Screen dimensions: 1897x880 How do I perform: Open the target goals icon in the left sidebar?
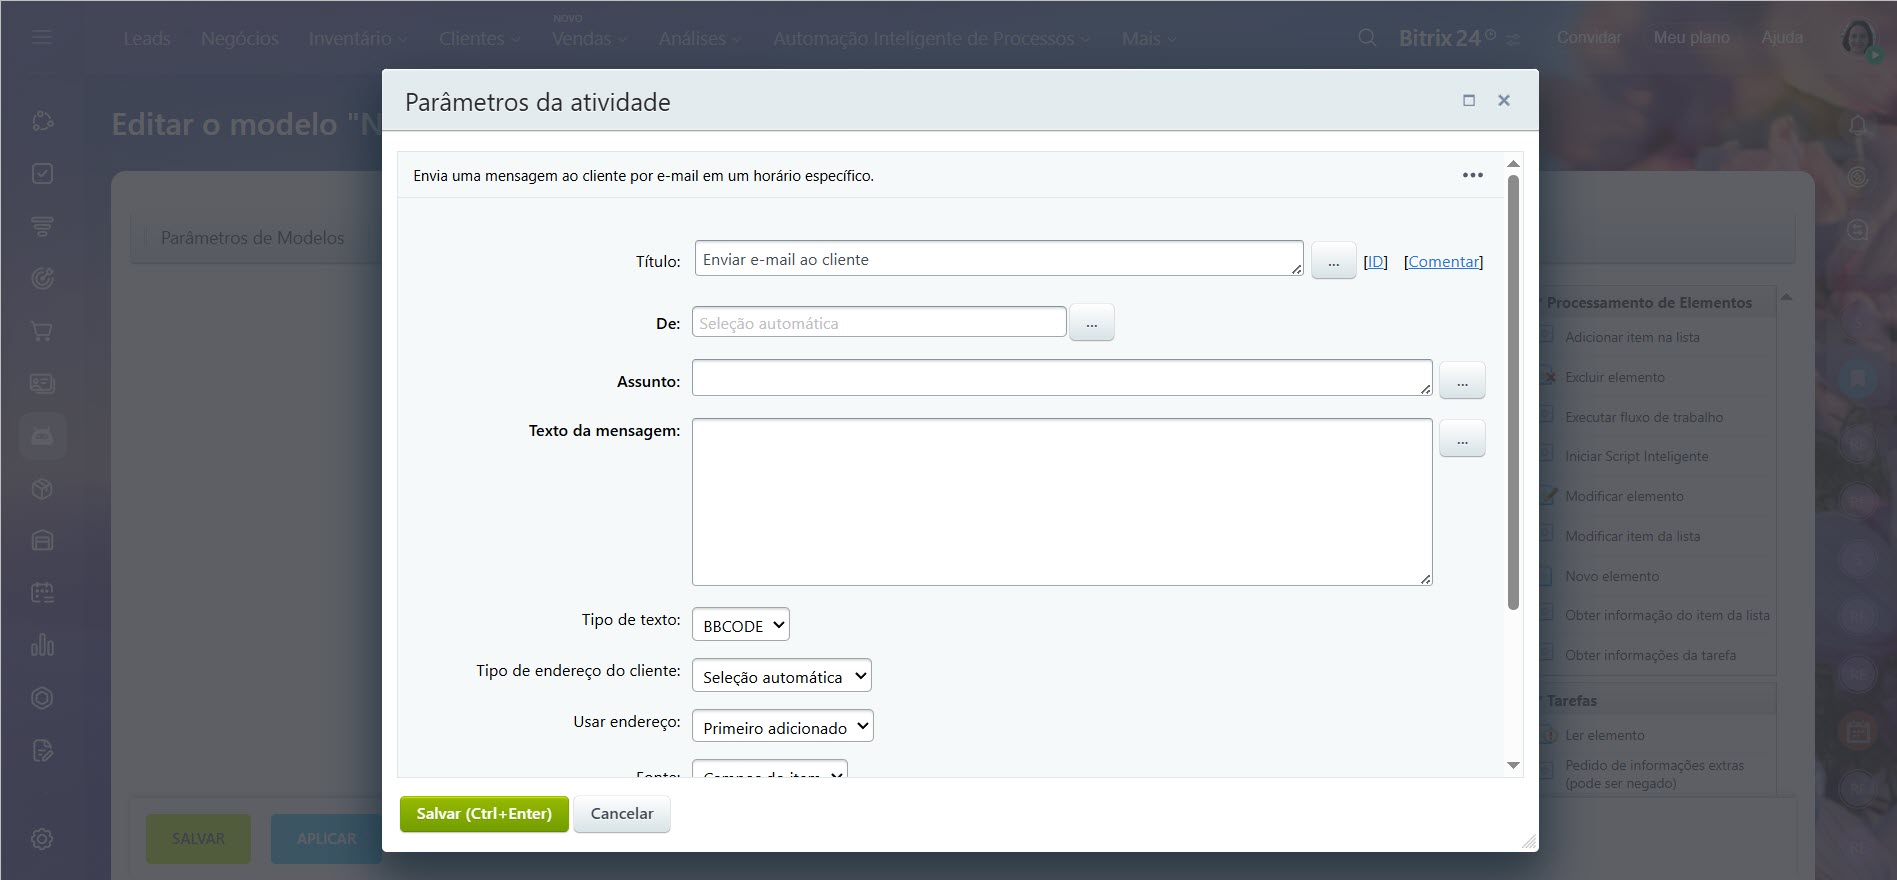coord(42,278)
